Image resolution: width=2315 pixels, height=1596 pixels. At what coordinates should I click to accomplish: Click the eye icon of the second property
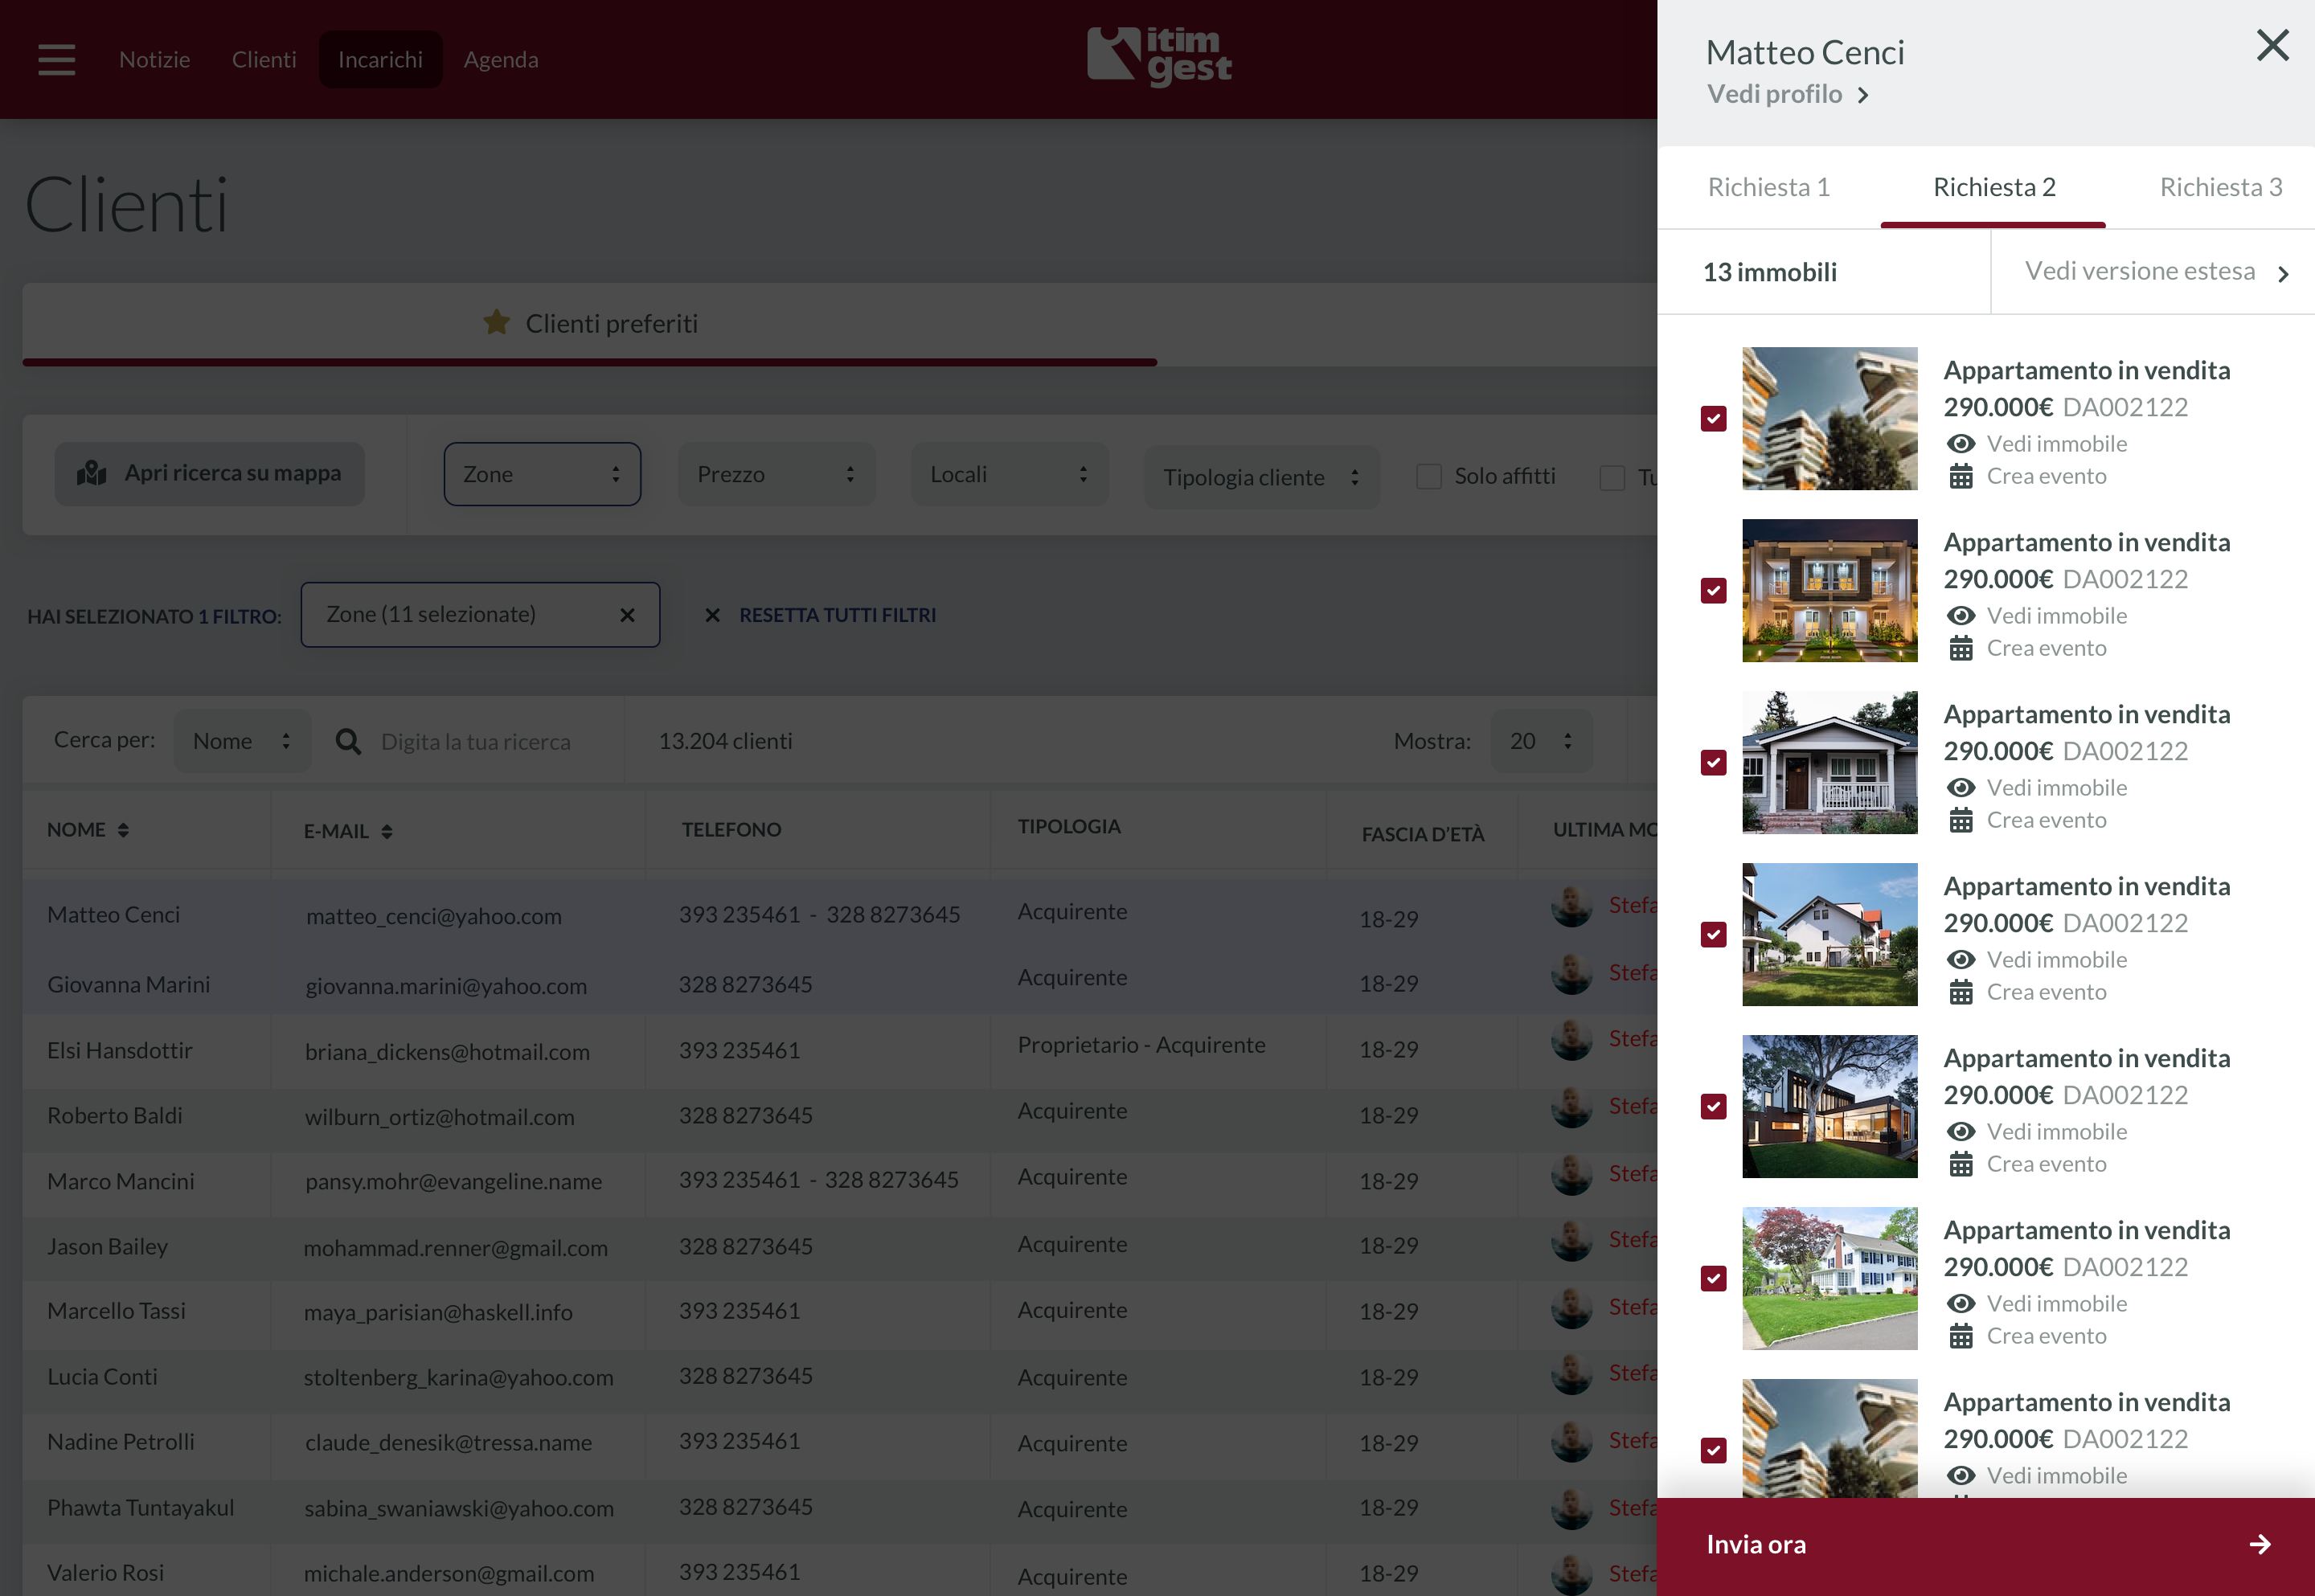[x=1961, y=616]
